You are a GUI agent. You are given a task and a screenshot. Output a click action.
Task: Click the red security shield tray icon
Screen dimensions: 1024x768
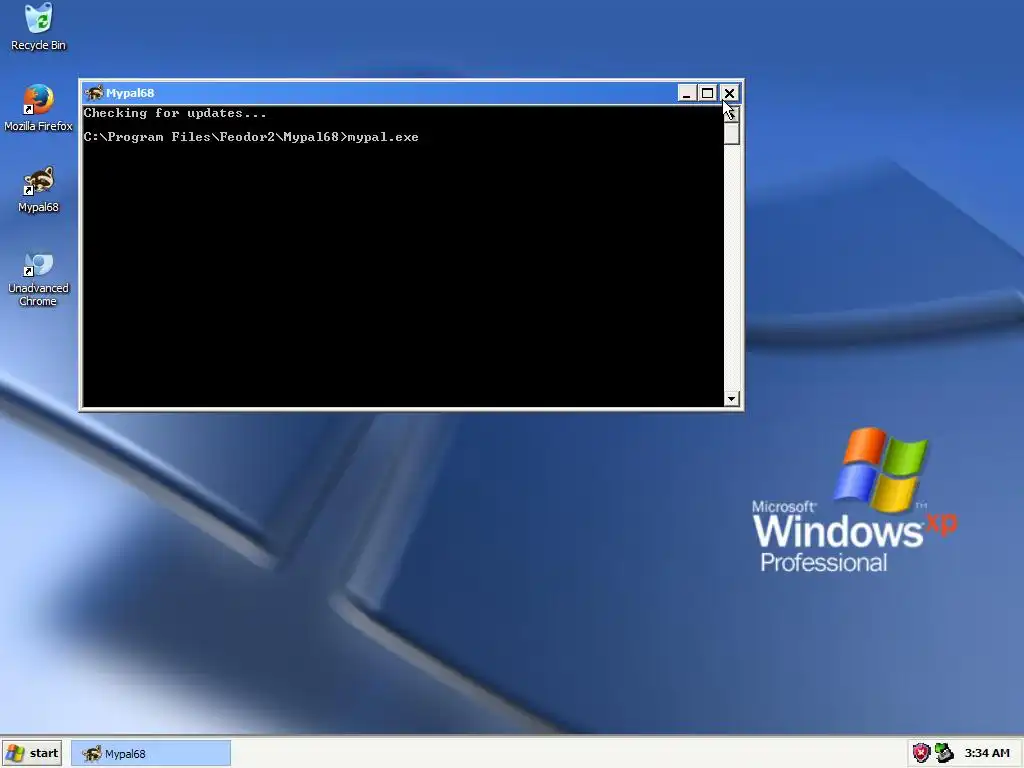[x=921, y=753]
